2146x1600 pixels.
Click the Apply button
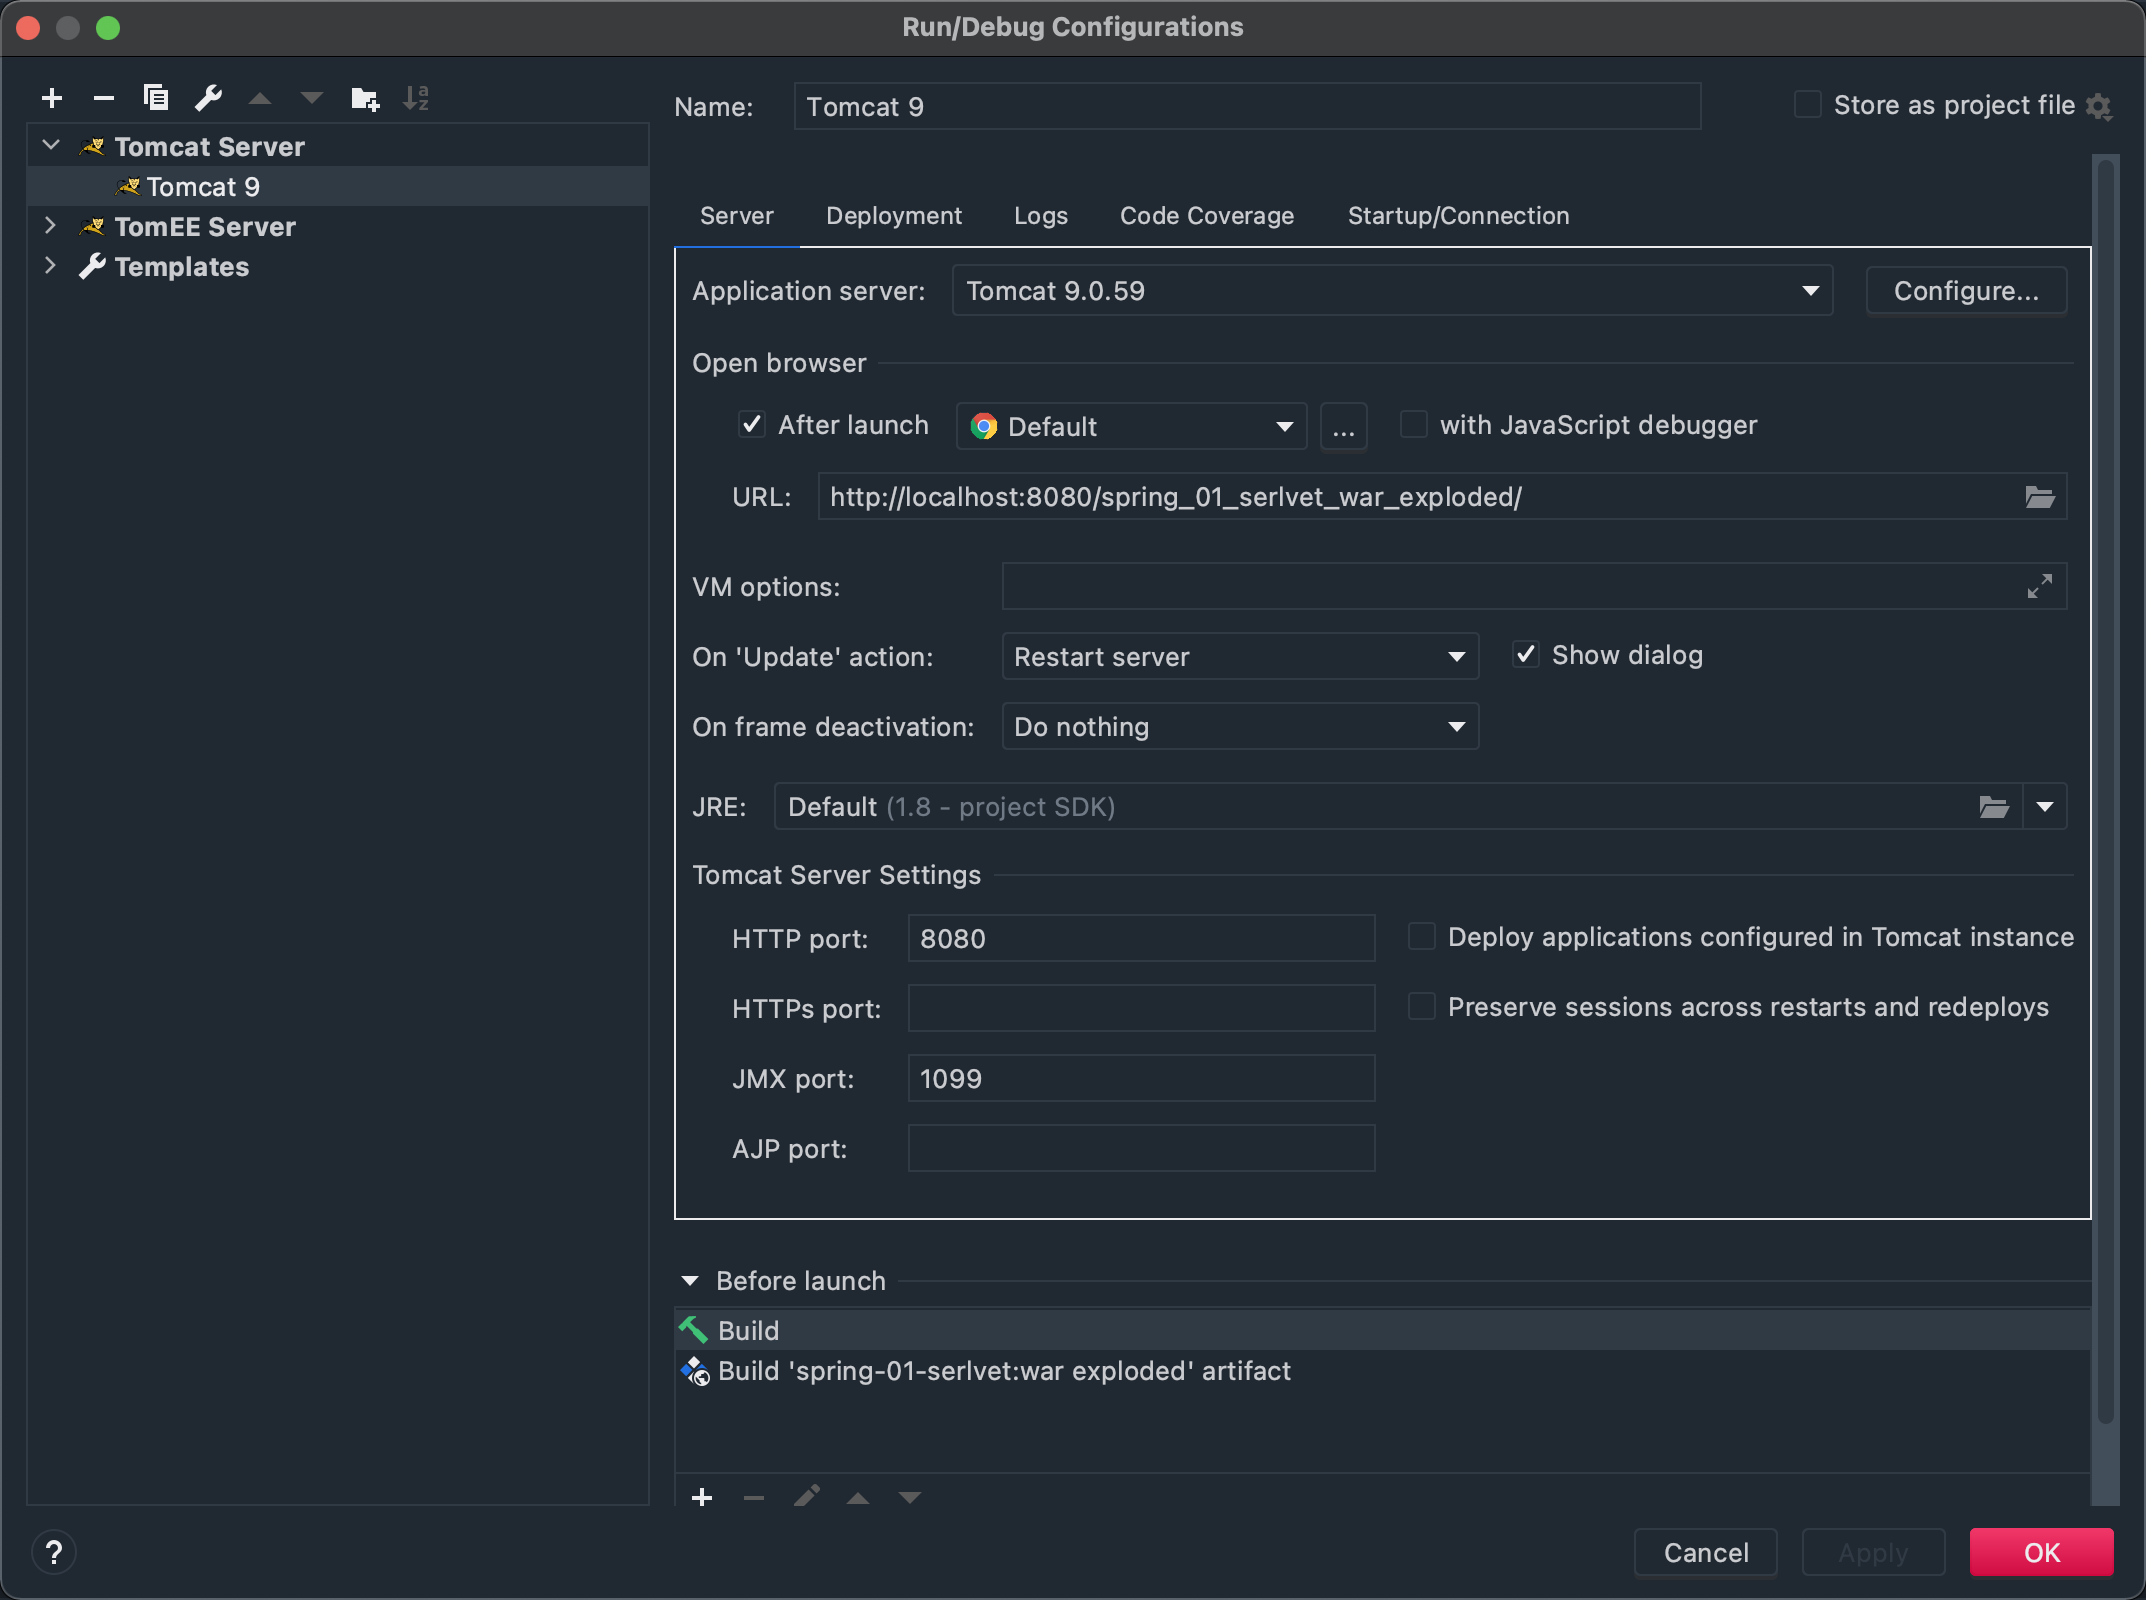1874,1552
